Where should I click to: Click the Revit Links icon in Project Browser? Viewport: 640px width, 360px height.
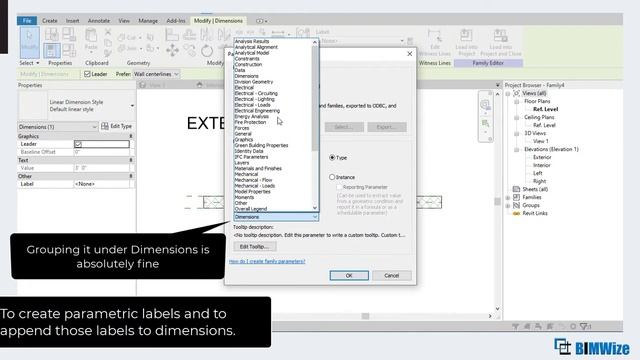[x=516, y=213]
